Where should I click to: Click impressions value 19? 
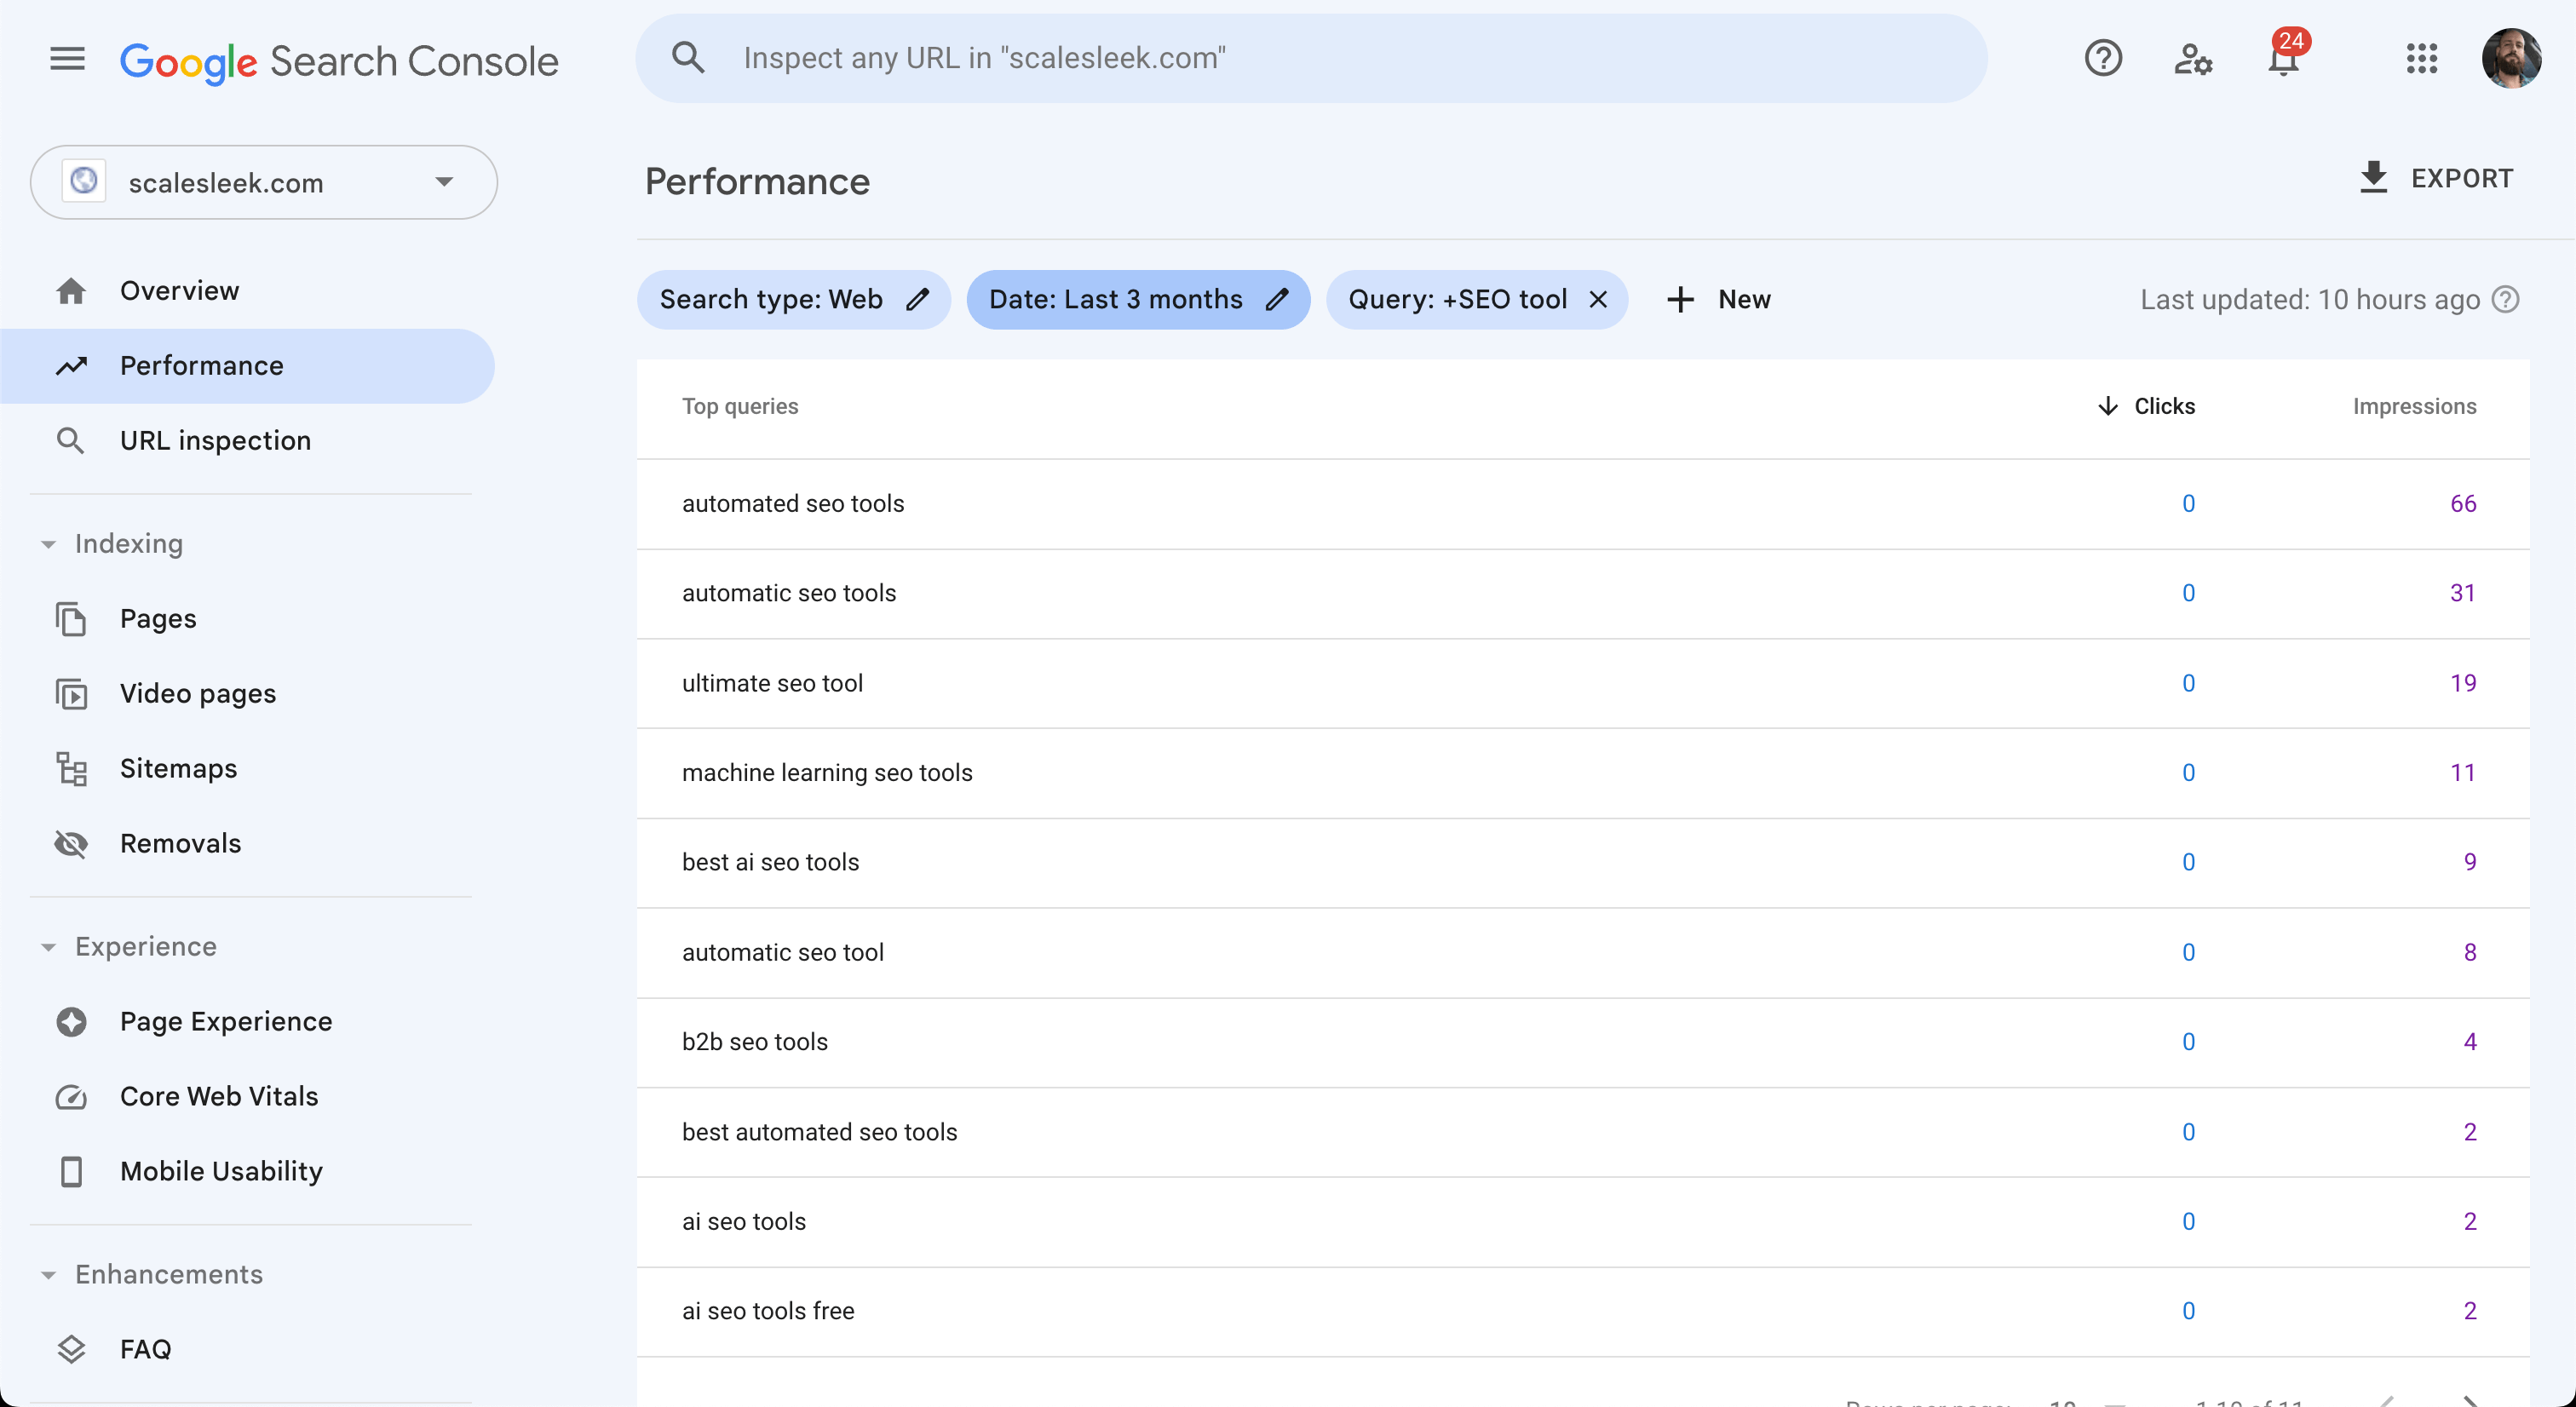pyautogui.click(x=2462, y=683)
